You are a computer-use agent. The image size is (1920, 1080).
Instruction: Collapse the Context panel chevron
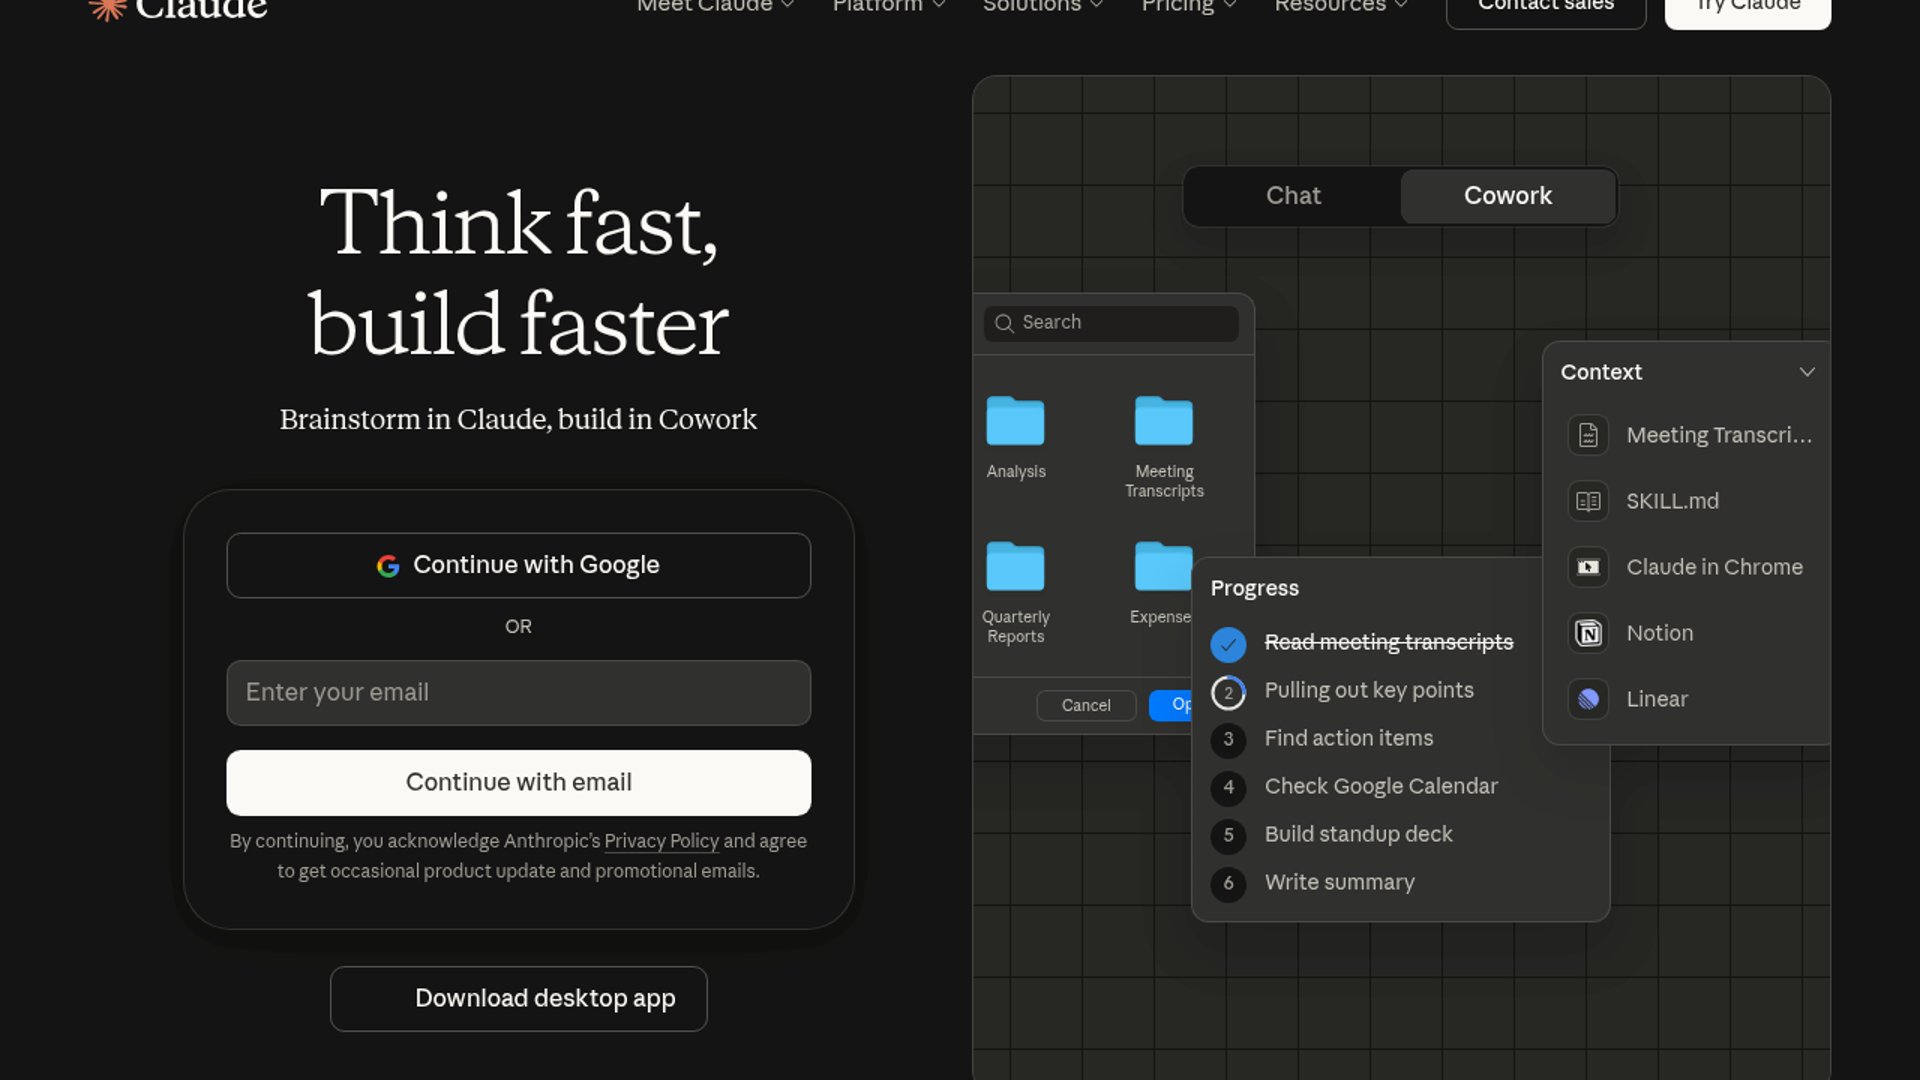[x=1806, y=372]
